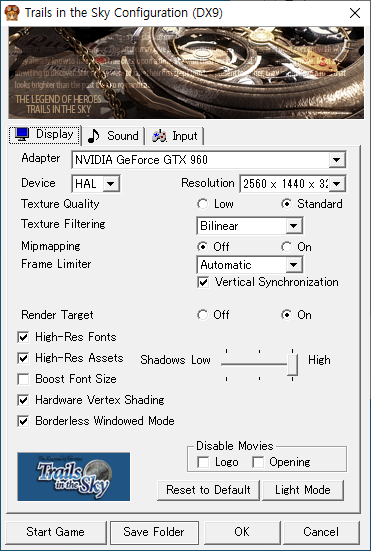The image size is (371, 551).
Task: Toggle Borderless Windowed Mode checkbox
Action: coord(23,421)
